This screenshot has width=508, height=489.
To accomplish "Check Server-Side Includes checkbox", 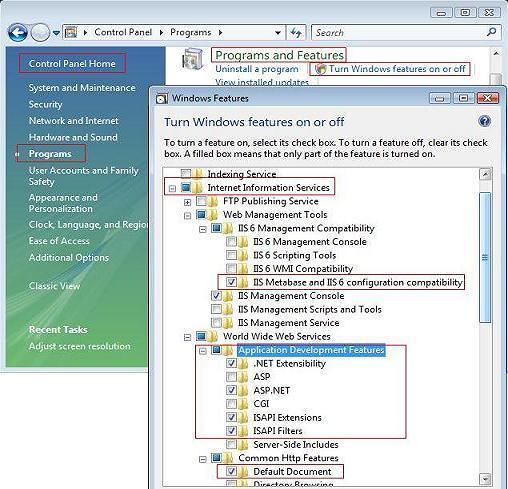I will click(x=231, y=444).
